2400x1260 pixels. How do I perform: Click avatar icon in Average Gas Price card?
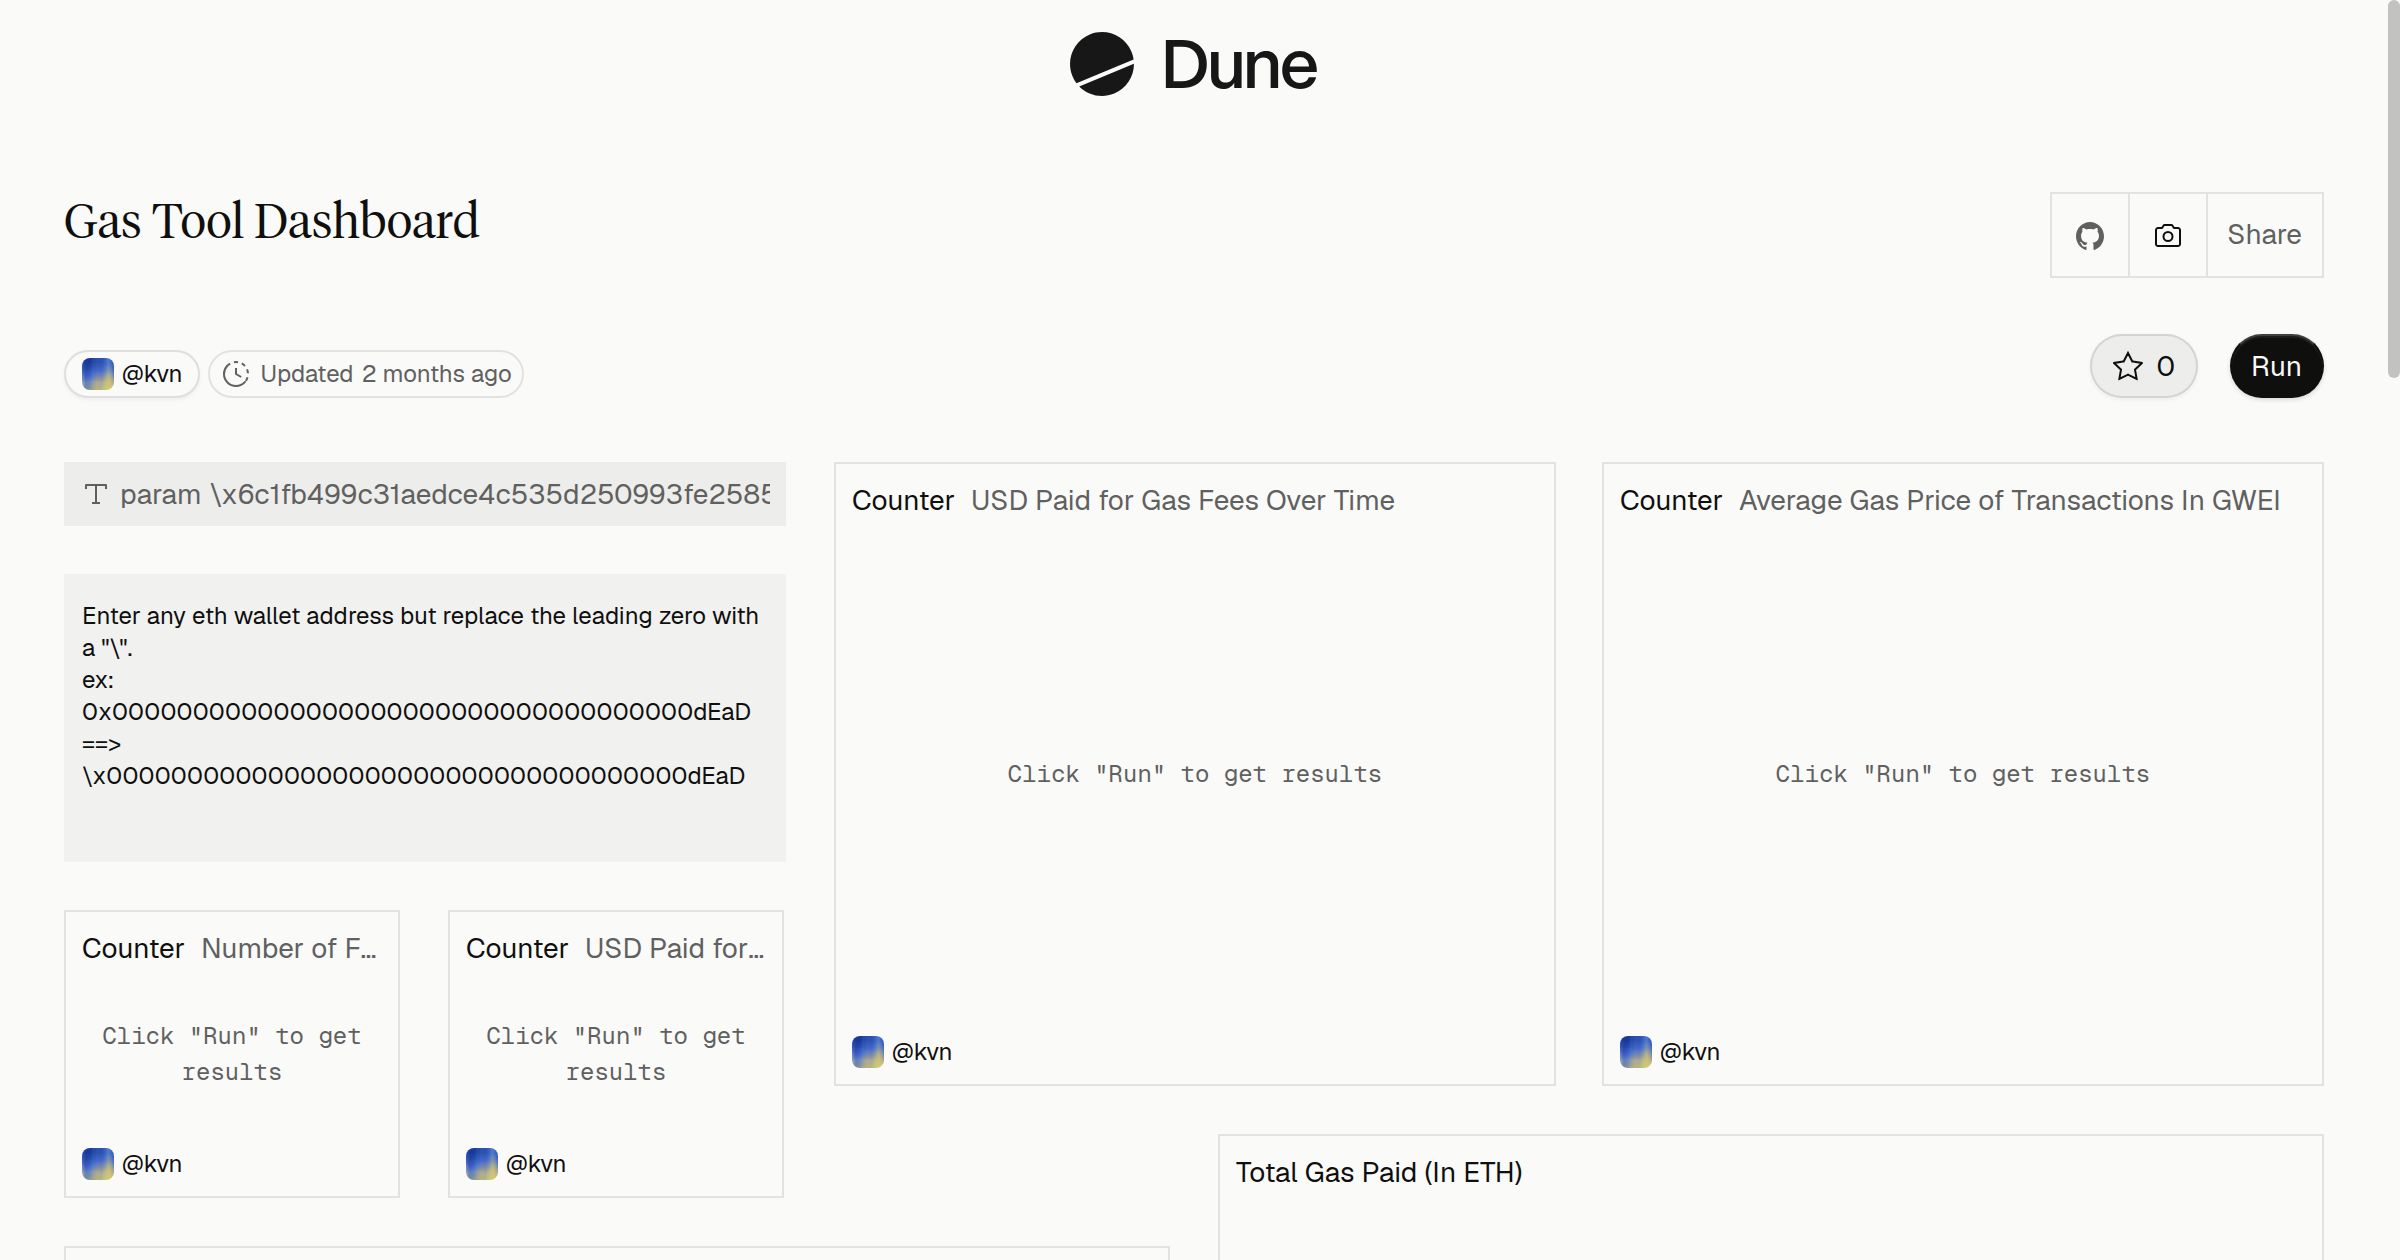(x=1636, y=1052)
